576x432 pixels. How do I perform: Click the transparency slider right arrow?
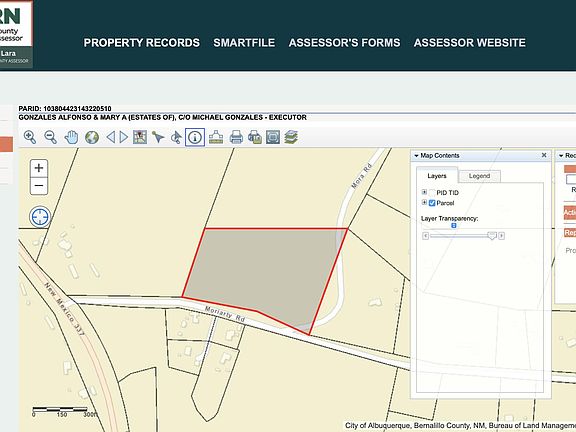tap(501, 236)
